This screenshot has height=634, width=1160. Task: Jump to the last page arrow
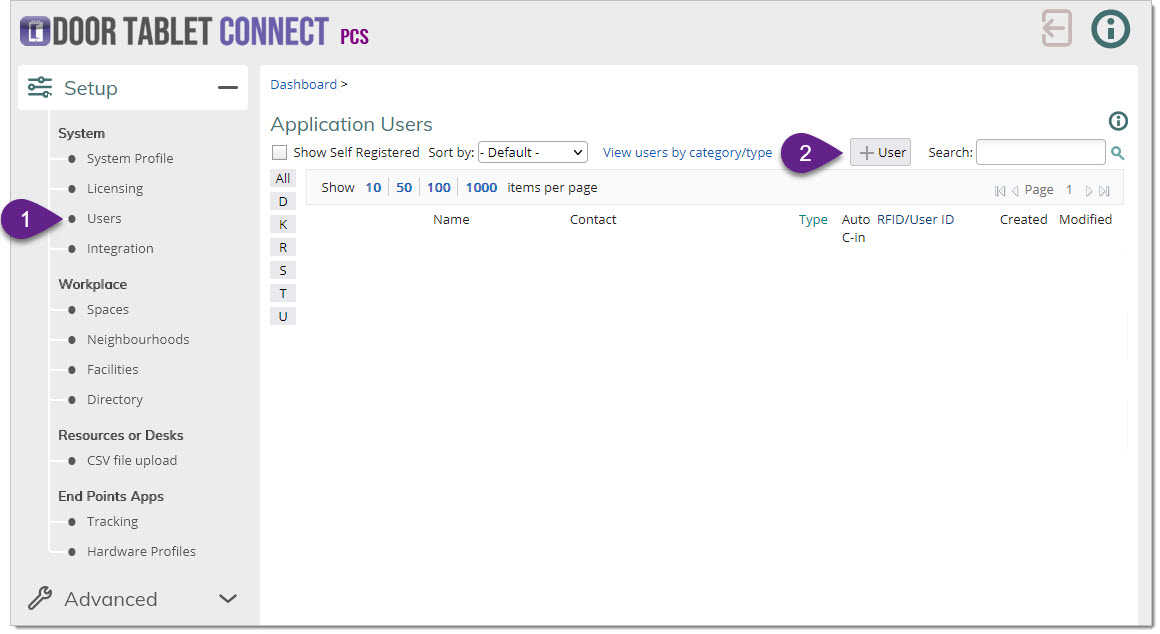coord(1104,190)
